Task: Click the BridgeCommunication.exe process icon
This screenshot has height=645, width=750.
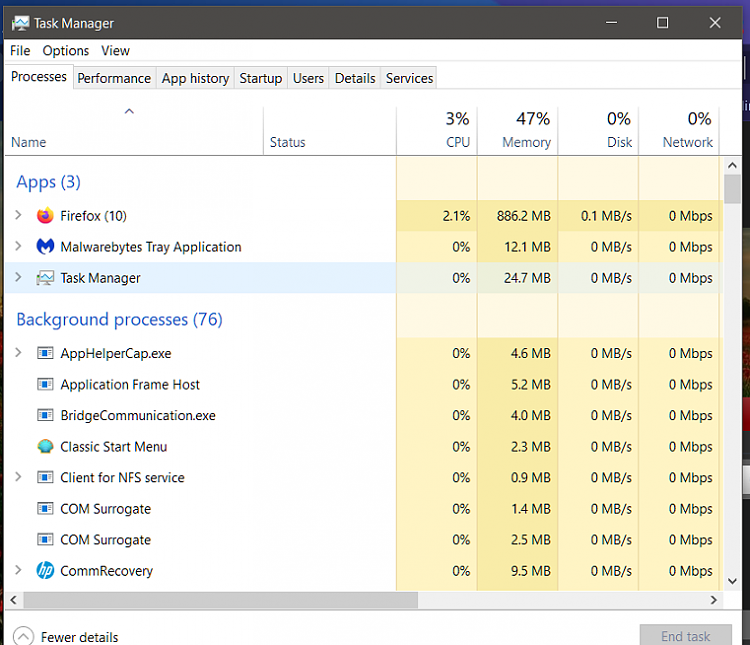Action: 45,415
